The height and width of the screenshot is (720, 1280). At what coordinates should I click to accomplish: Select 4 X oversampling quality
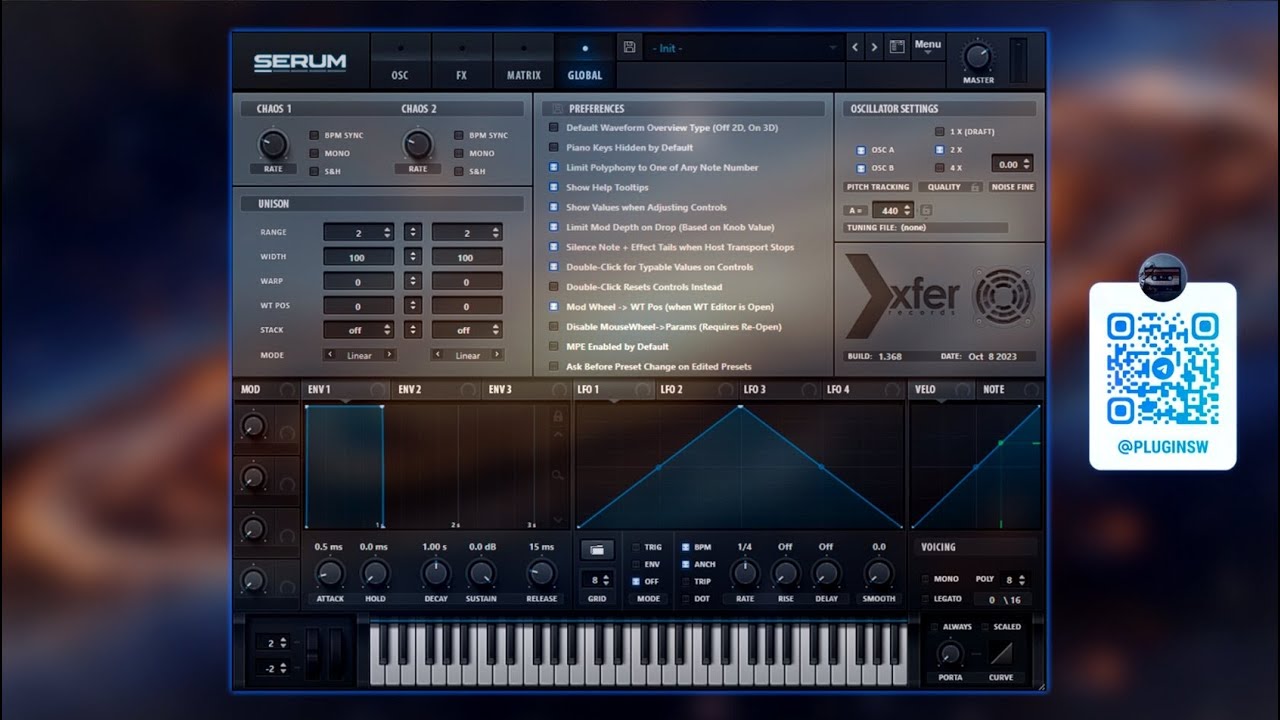(940, 168)
